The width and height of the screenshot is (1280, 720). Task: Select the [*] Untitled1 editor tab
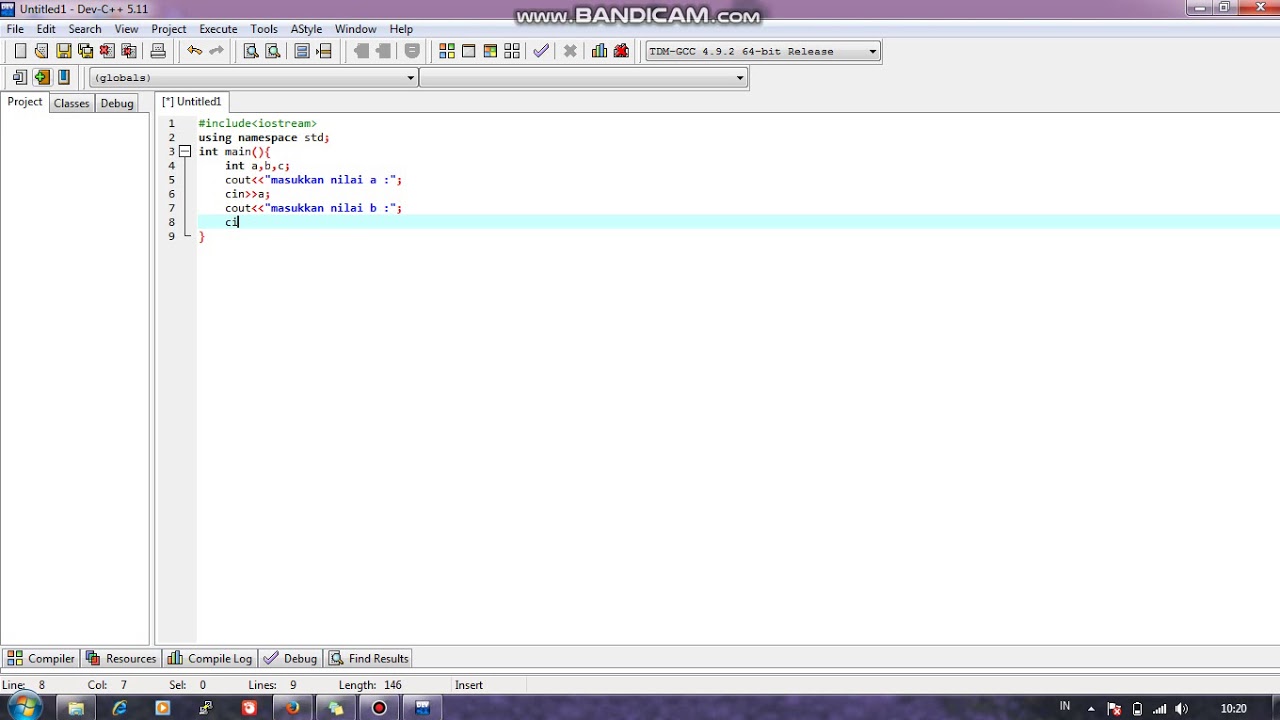click(x=192, y=102)
